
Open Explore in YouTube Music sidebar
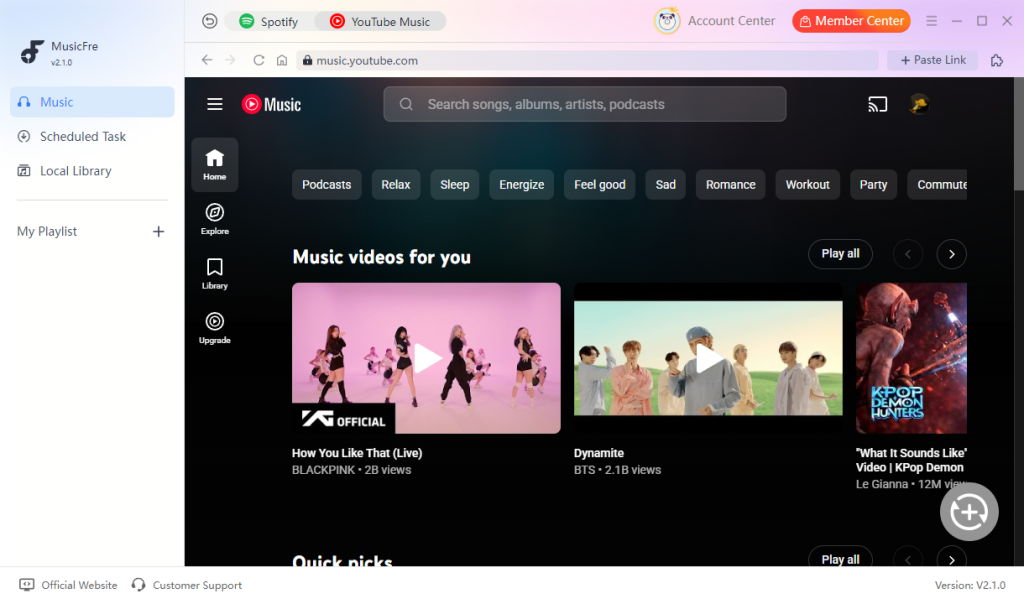click(214, 219)
